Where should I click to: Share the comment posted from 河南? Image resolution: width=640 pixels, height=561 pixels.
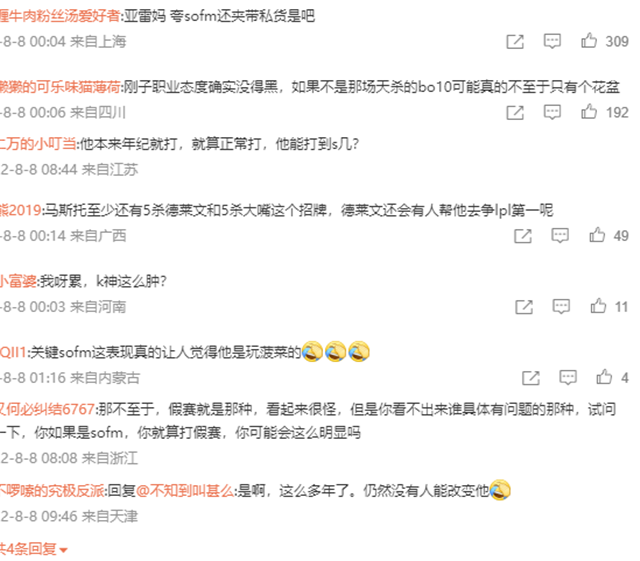pyautogui.click(x=524, y=307)
